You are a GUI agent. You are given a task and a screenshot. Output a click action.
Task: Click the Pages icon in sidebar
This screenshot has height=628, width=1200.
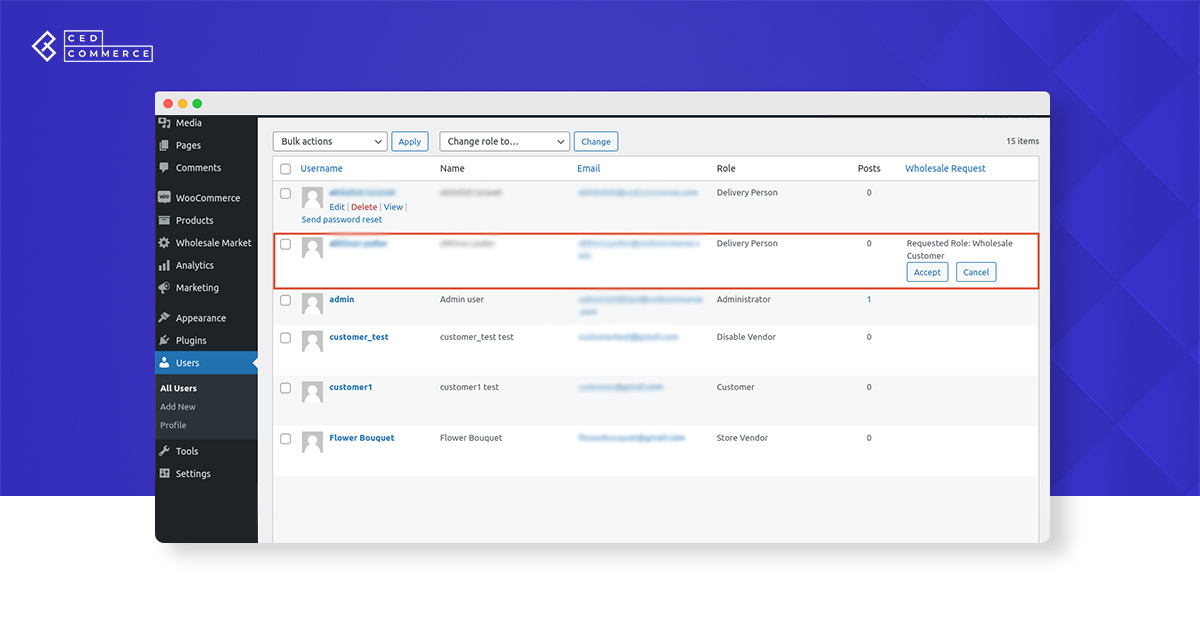[x=164, y=145]
